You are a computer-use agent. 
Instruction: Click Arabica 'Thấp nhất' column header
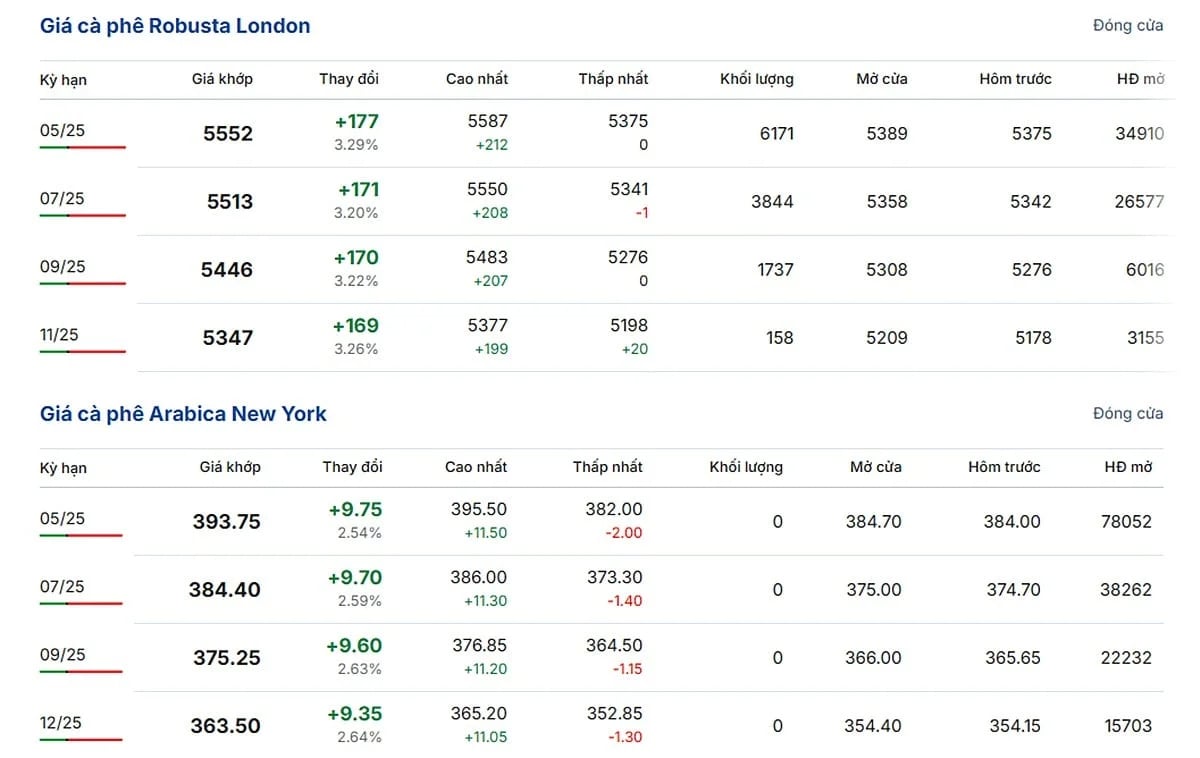(x=608, y=467)
